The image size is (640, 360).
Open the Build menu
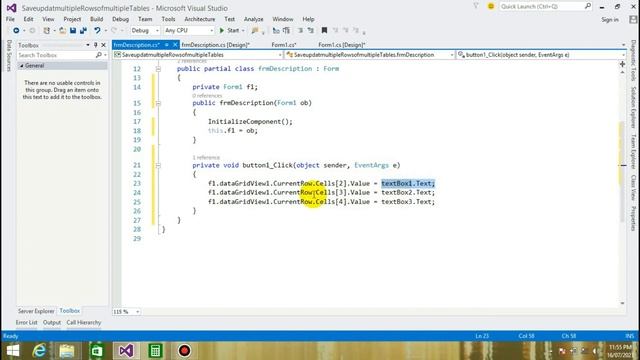pyautogui.click(x=96, y=19)
